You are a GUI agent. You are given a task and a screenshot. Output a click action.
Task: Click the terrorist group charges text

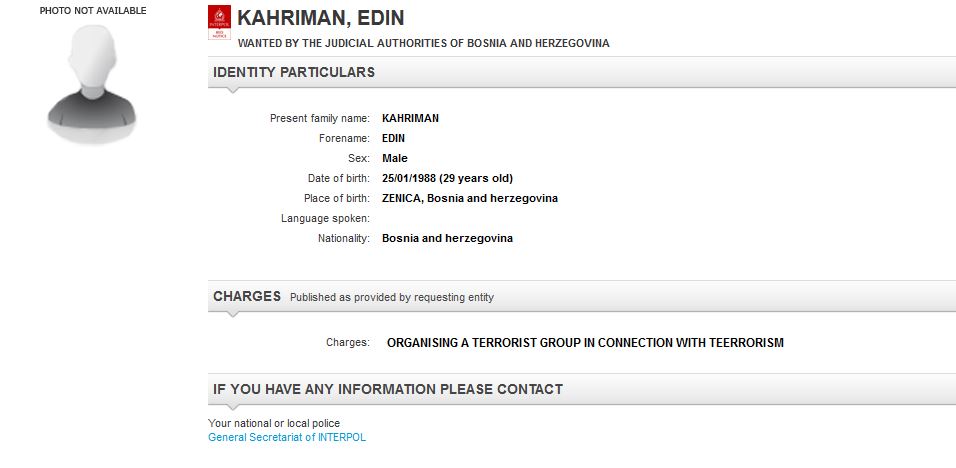(x=585, y=342)
